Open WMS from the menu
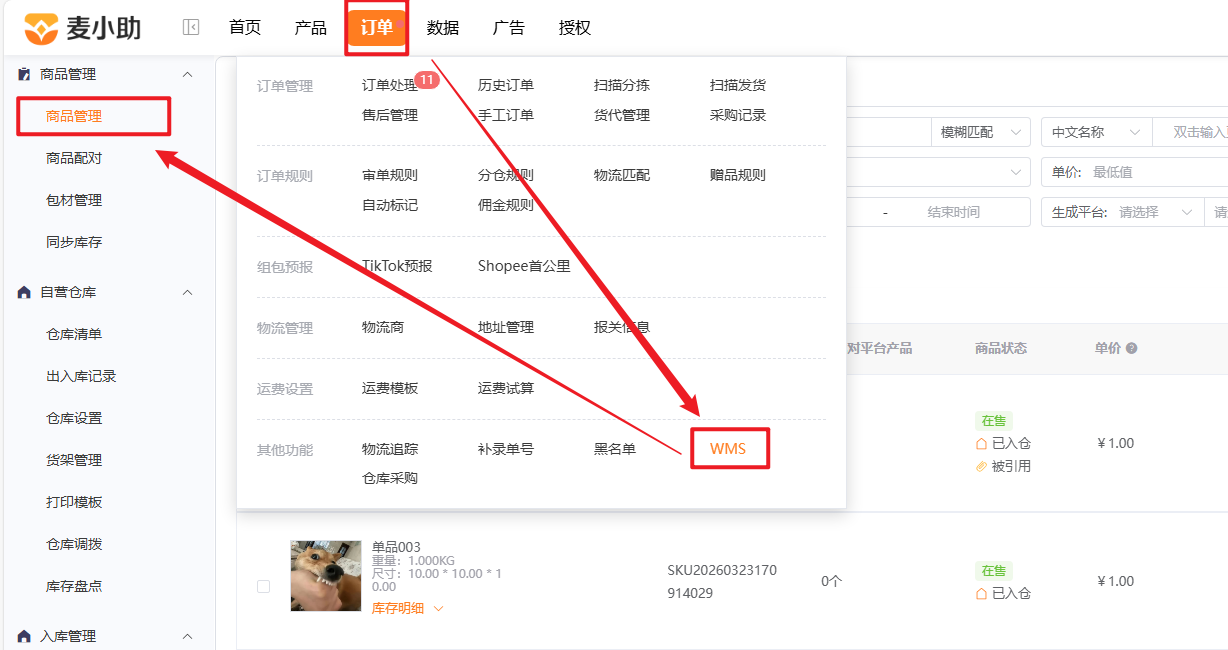This screenshot has height=650, width=1228. click(x=728, y=449)
